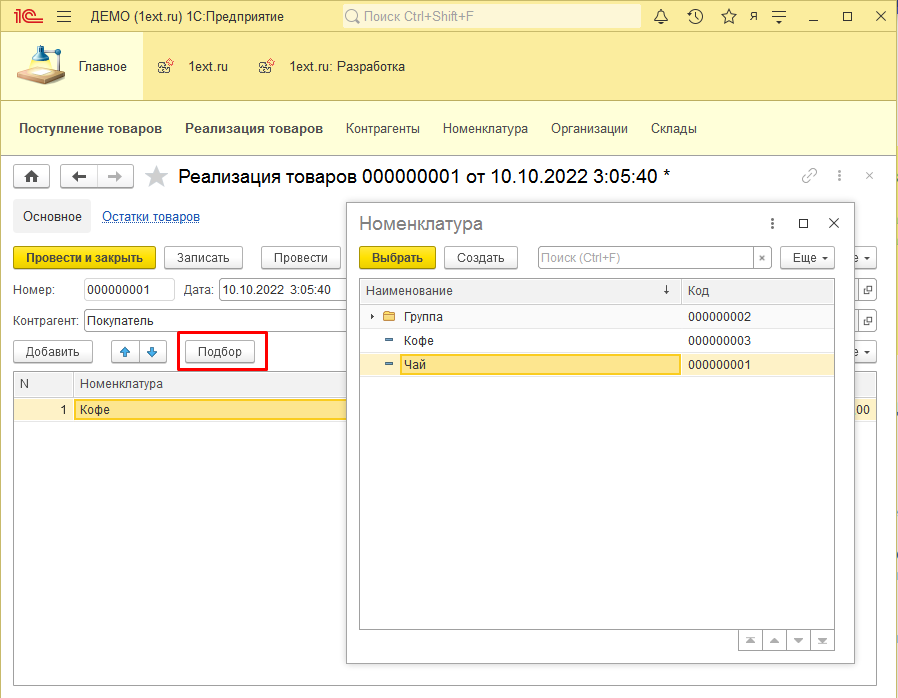This screenshot has width=898, height=698.
Task: Jump to last row in Номенклатура list
Action: pyautogui.click(x=822, y=639)
